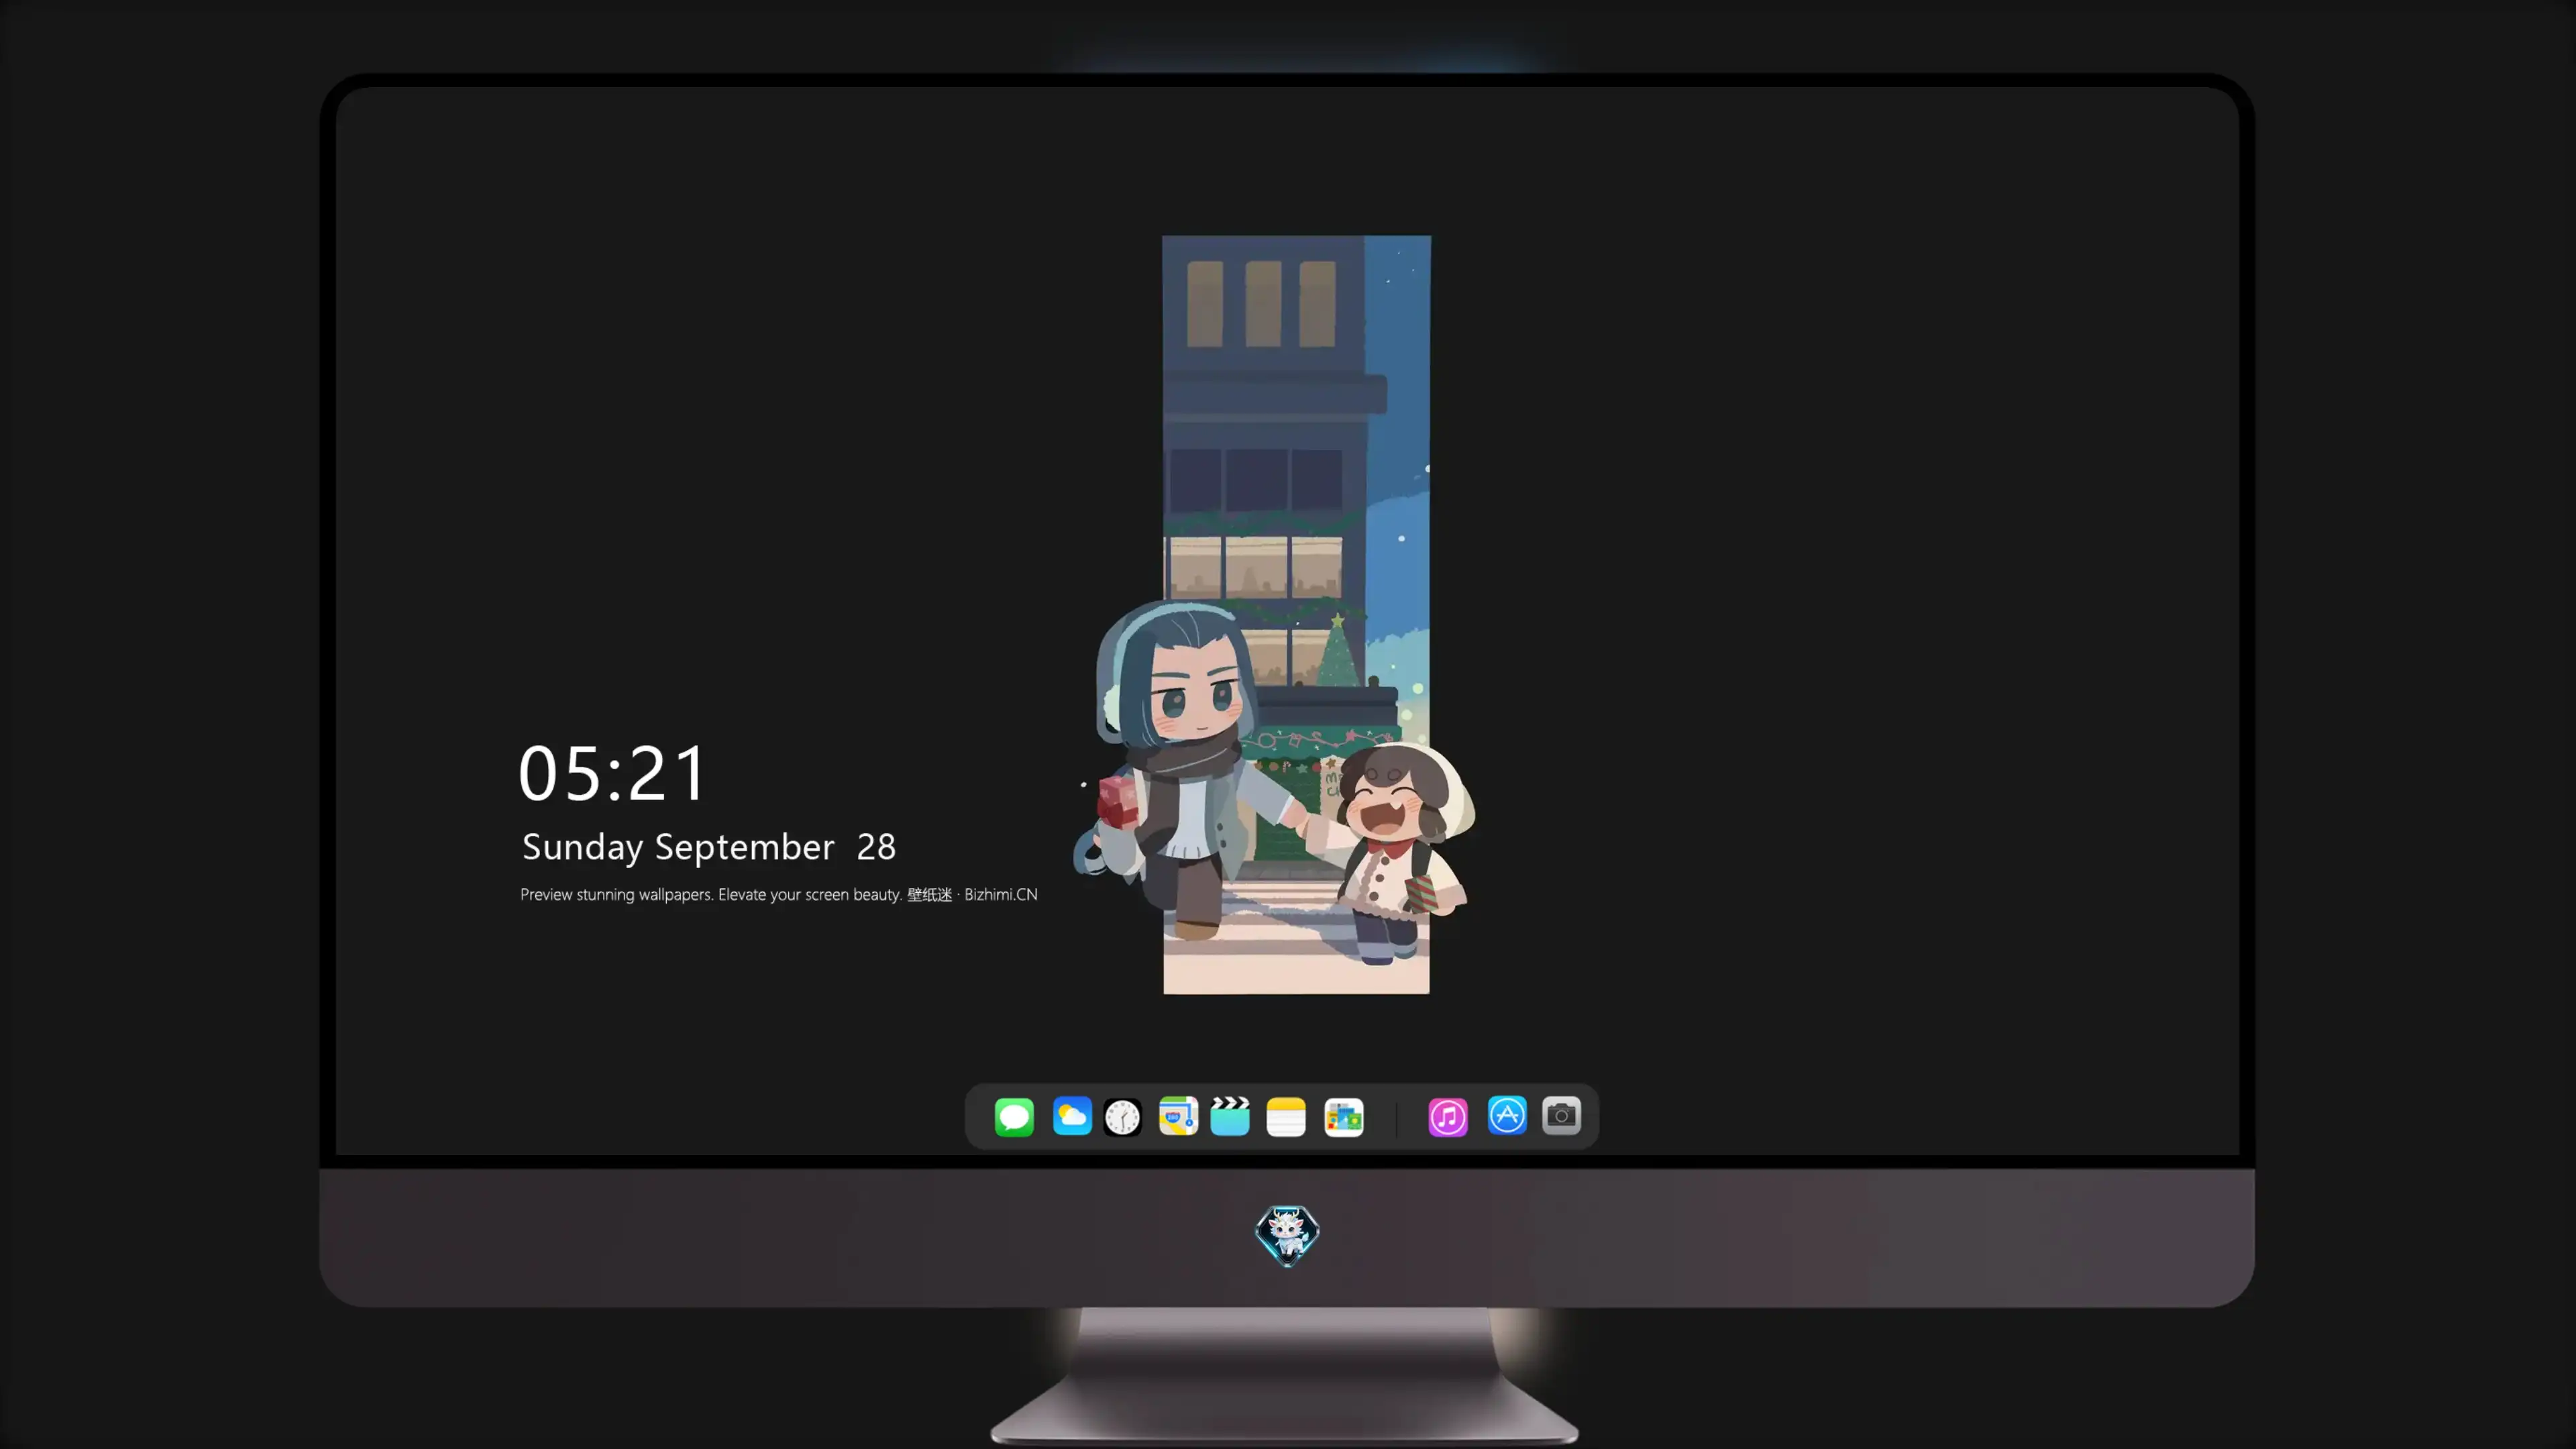Launch the Videos clapperboard app
This screenshot has height=1449, width=2576.
(1230, 1116)
